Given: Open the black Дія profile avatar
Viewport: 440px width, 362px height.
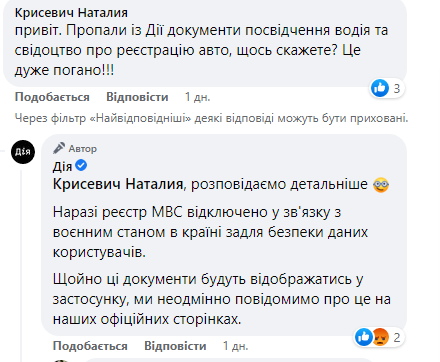Looking at the screenshot, I should click(23, 152).
